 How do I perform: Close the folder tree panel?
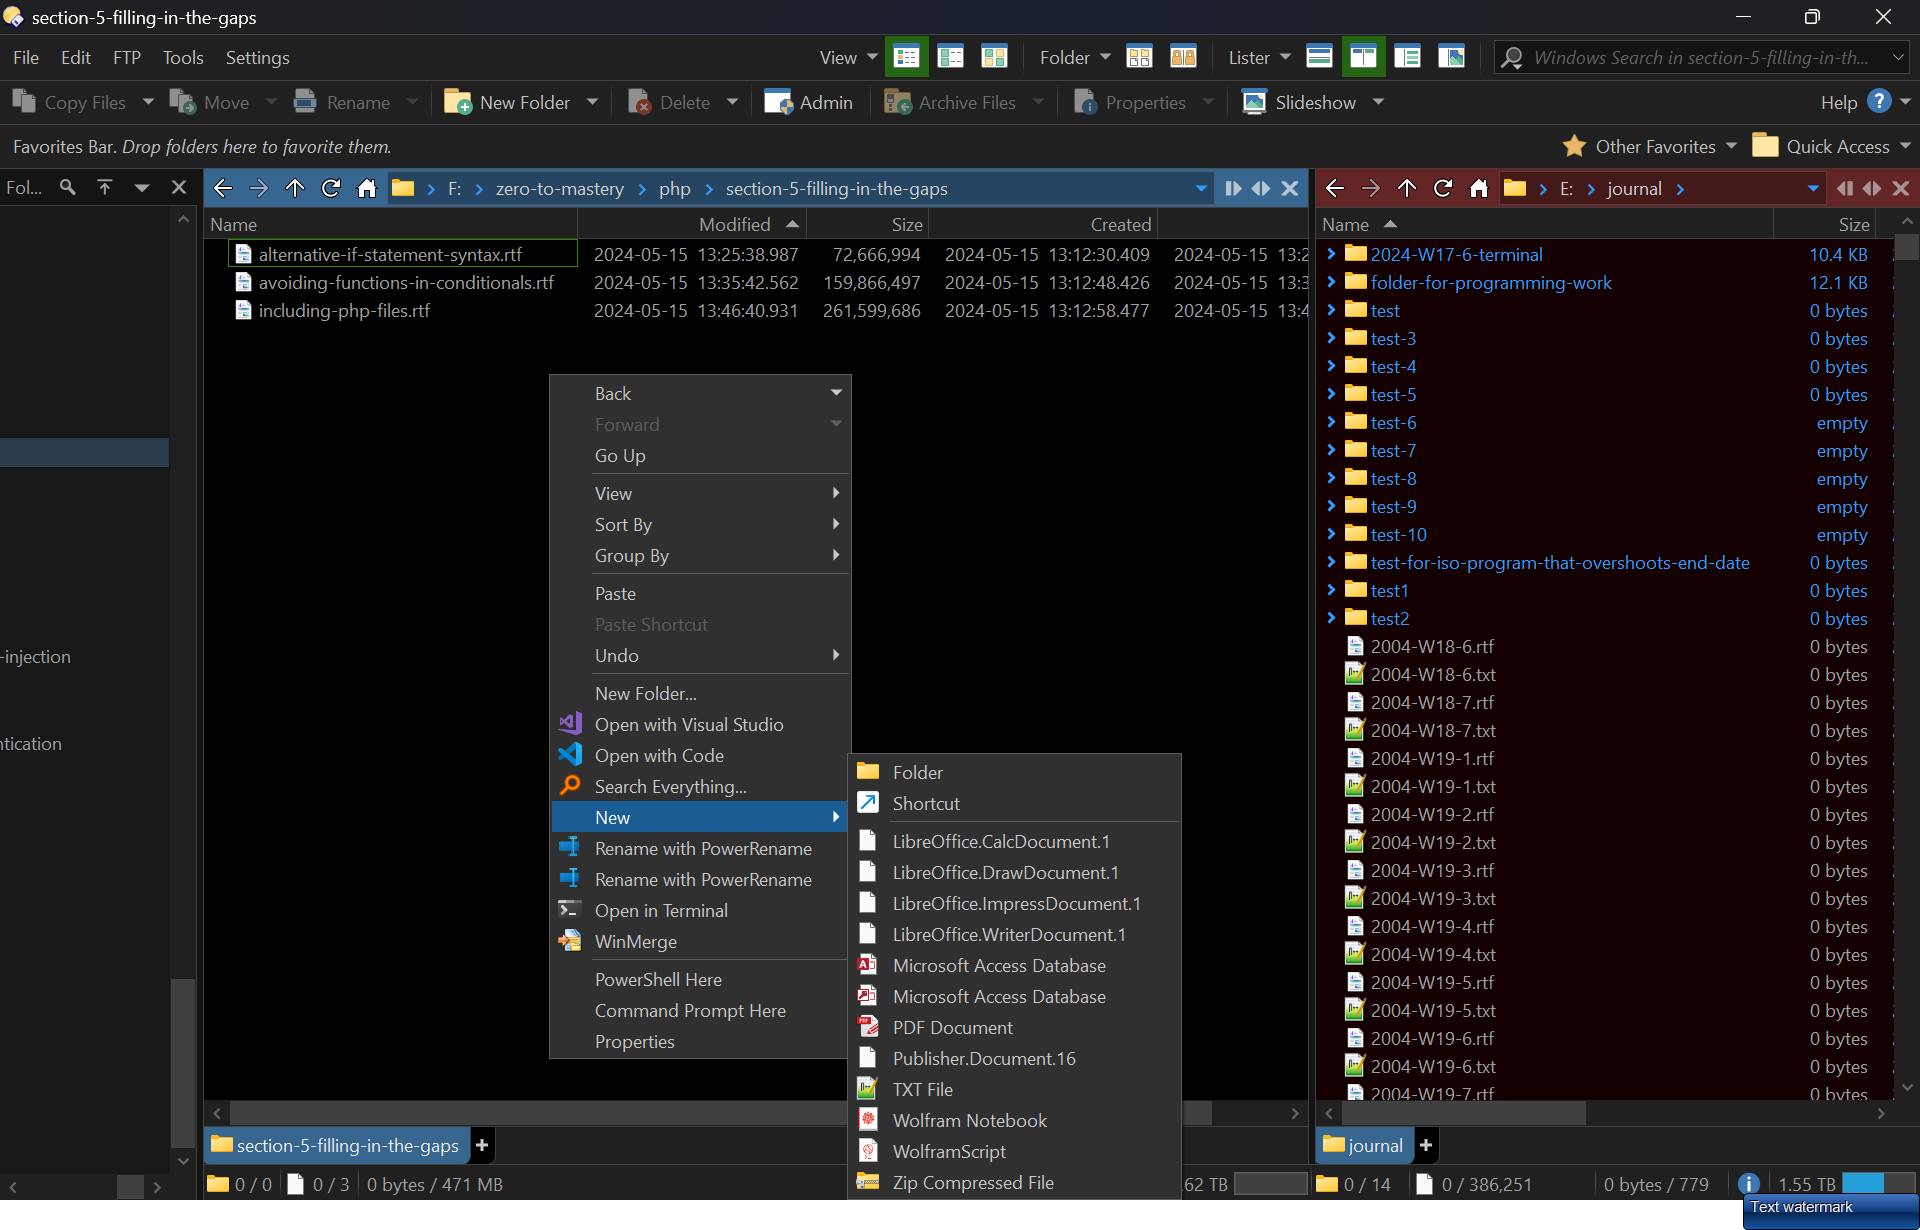point(179,187)
